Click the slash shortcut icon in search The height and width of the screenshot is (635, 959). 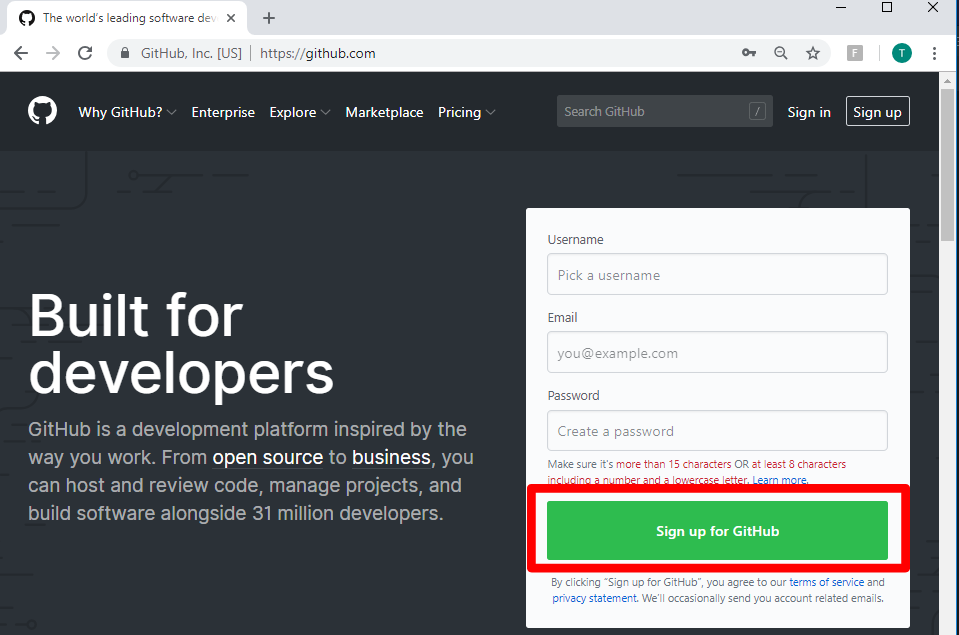coord(757,111)
